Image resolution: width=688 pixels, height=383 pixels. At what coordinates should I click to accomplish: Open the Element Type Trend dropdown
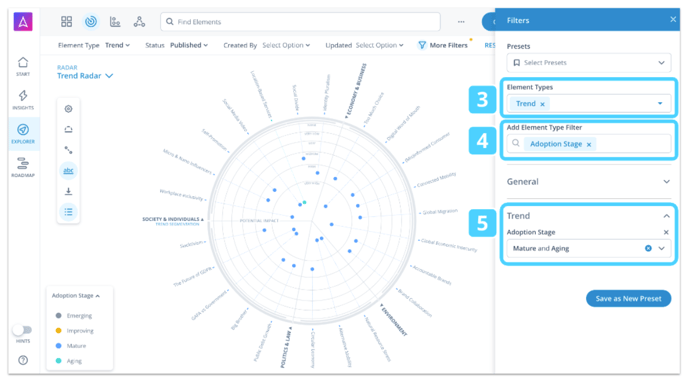tap(118, 45)
